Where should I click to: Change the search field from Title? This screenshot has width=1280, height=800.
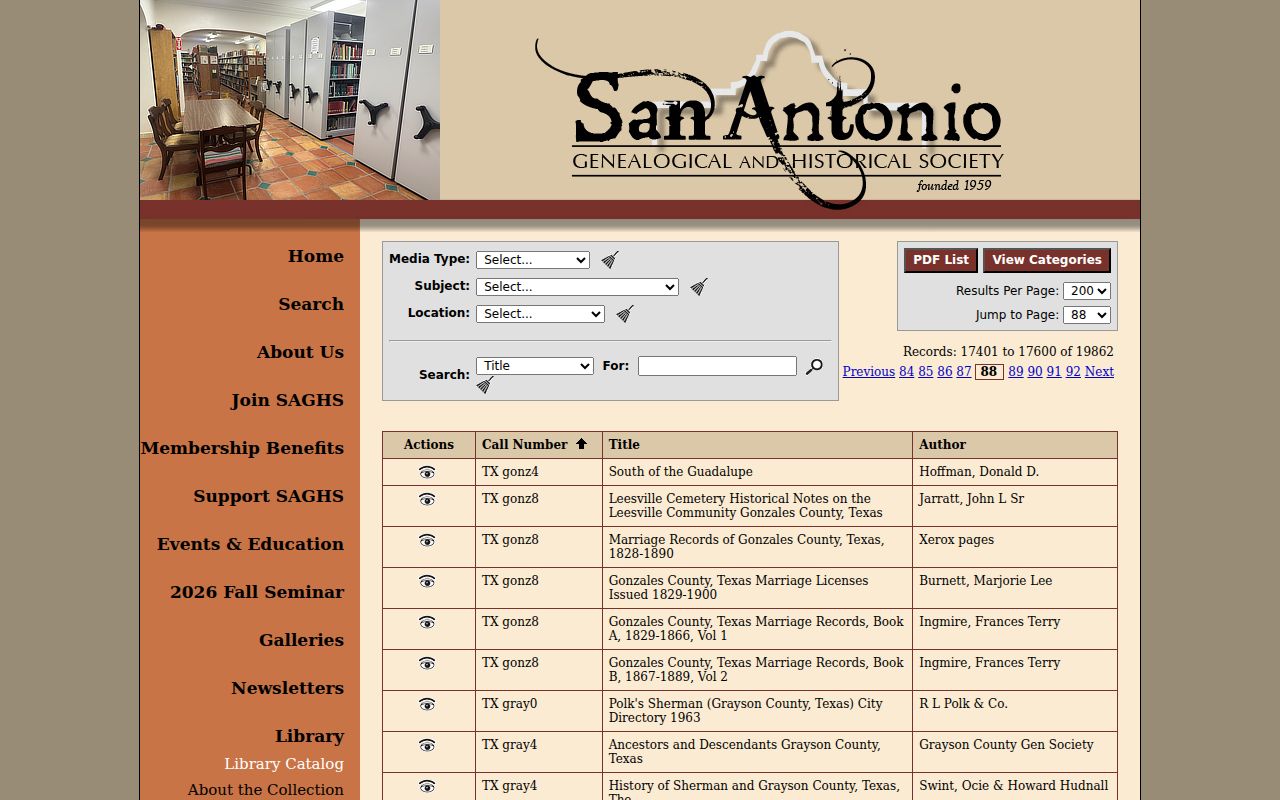click(535, 366)
